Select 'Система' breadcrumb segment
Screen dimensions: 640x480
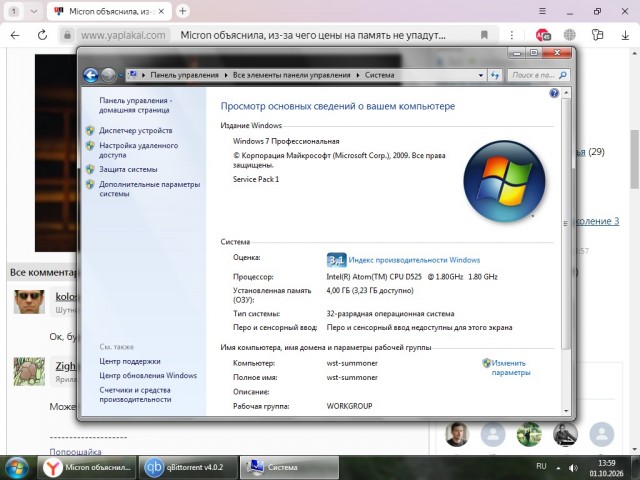[380, 75]
